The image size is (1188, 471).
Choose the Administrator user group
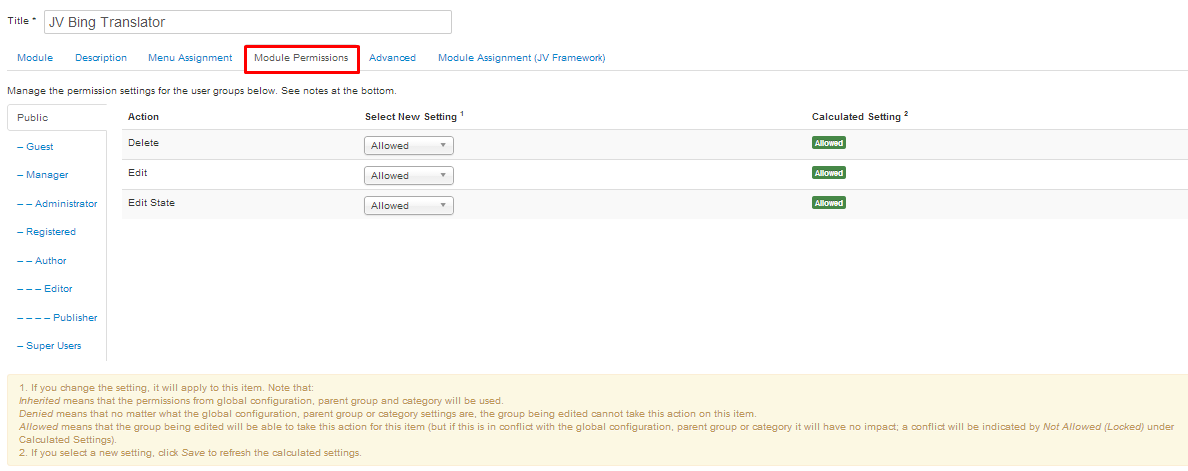coord(66,204)
